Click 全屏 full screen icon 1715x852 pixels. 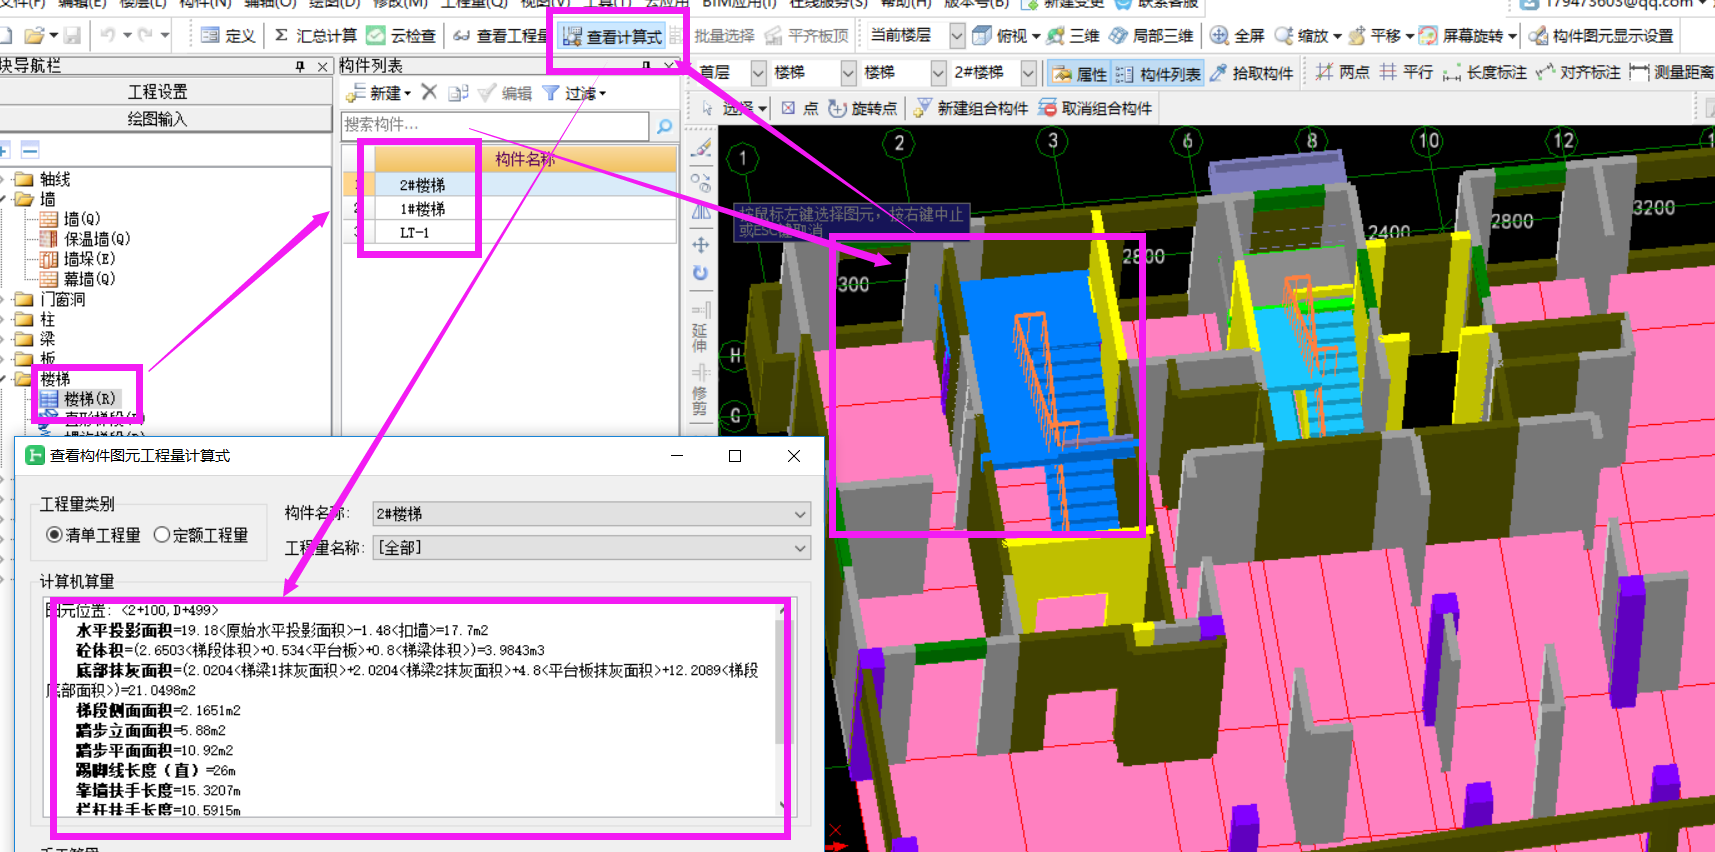(x=1237, y=36)
